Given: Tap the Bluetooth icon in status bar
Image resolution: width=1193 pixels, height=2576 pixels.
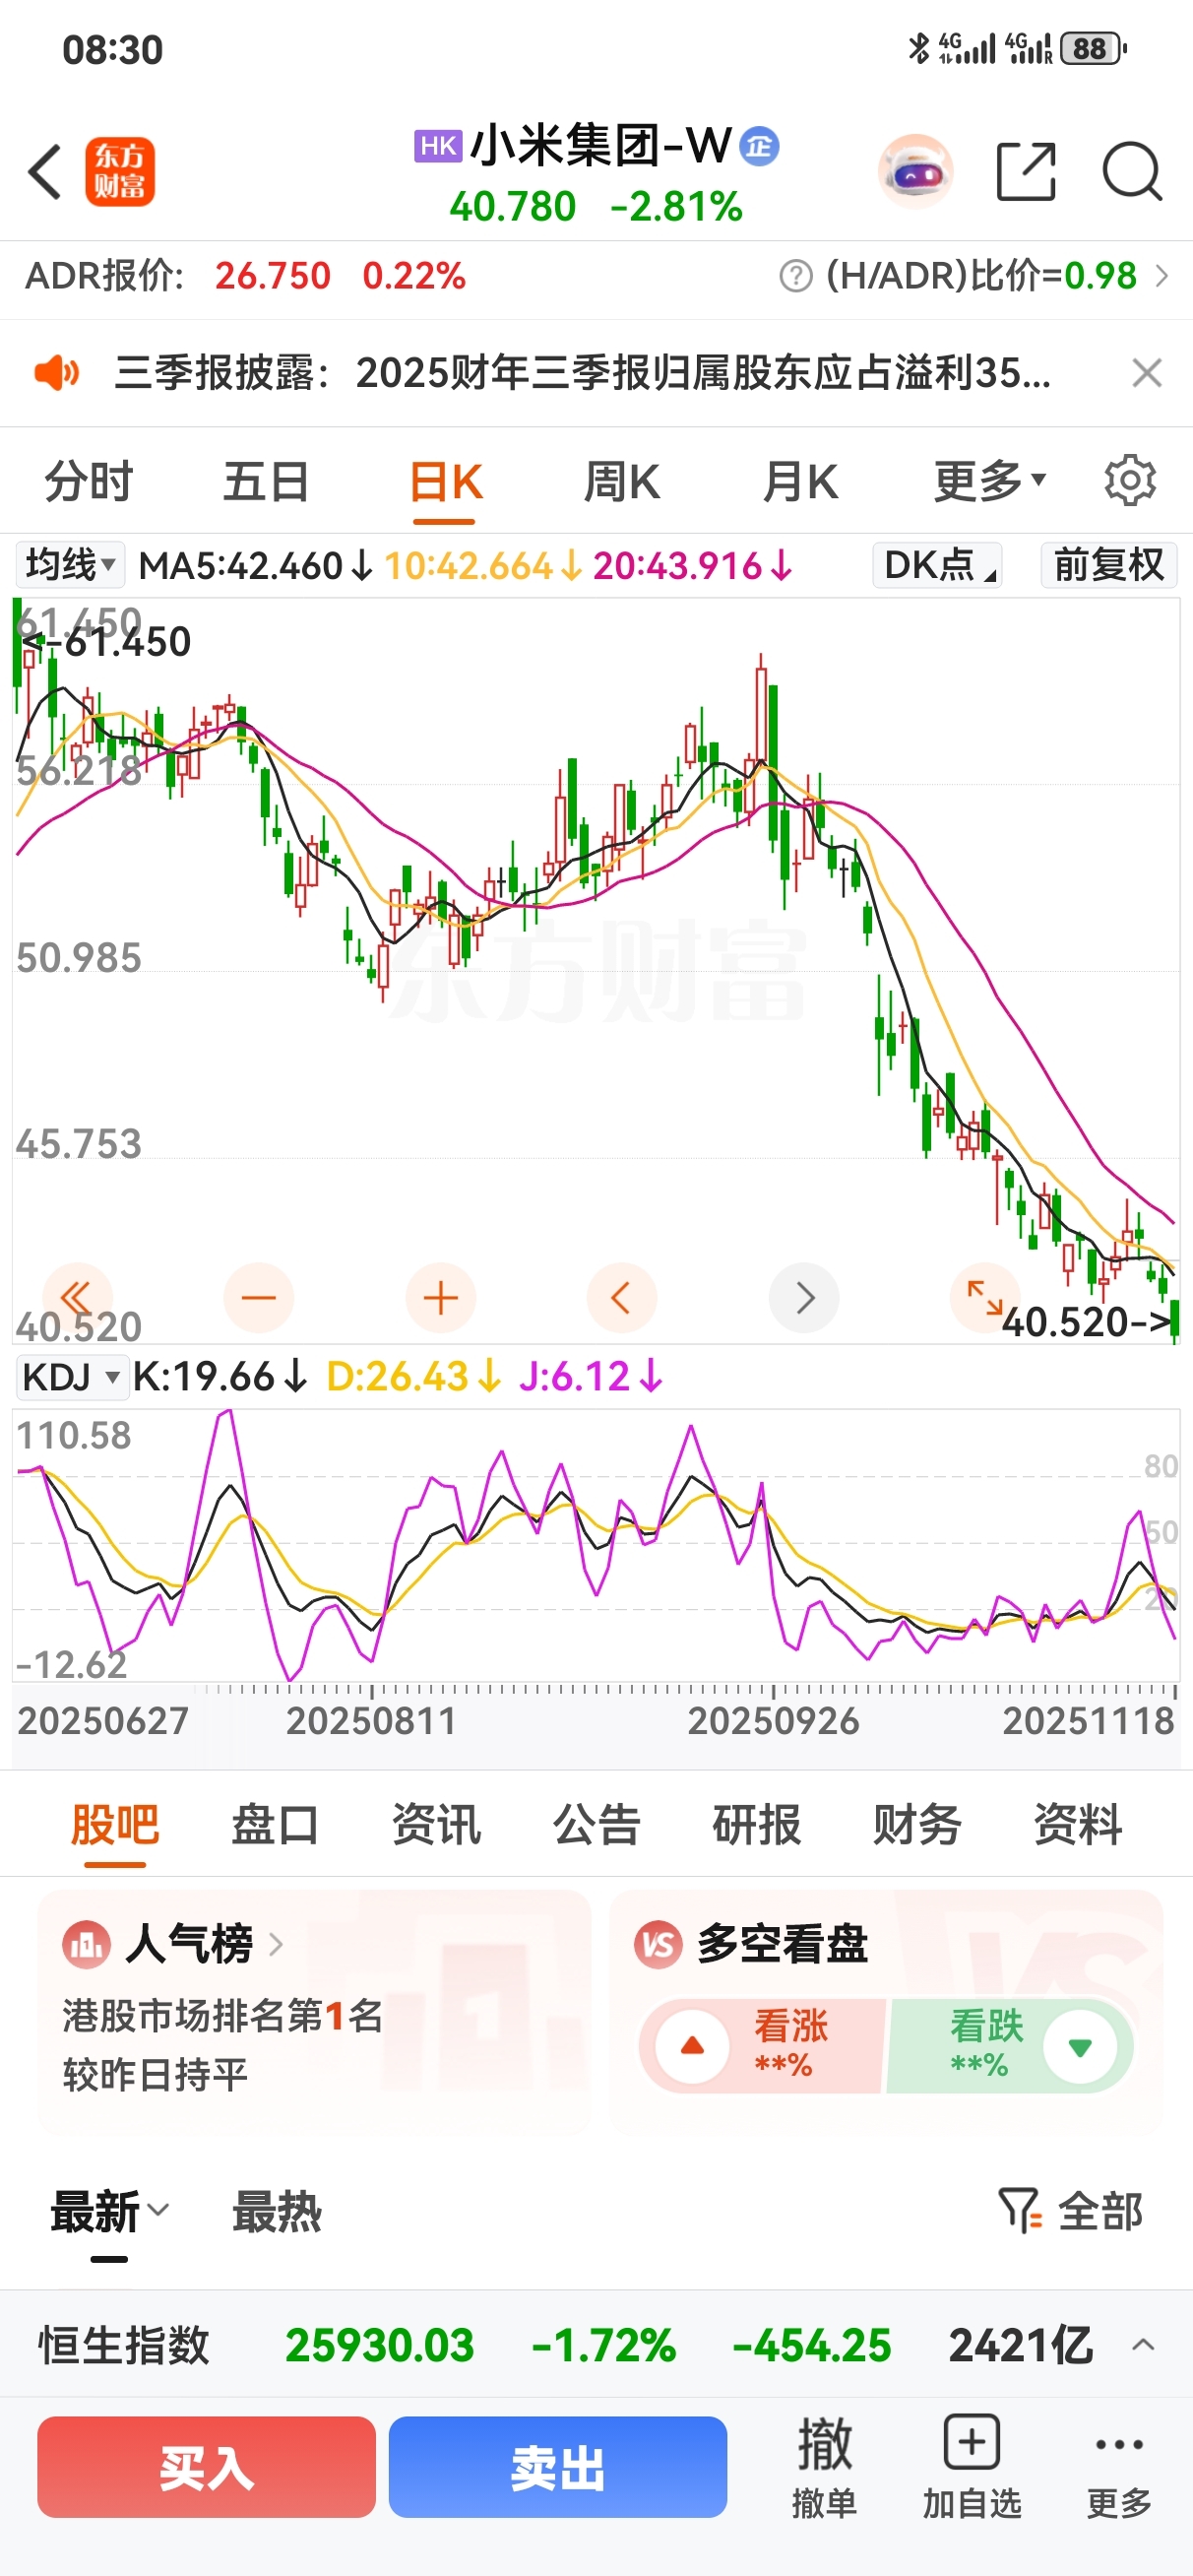Looking at the screenshot, I should click(918, 48).
